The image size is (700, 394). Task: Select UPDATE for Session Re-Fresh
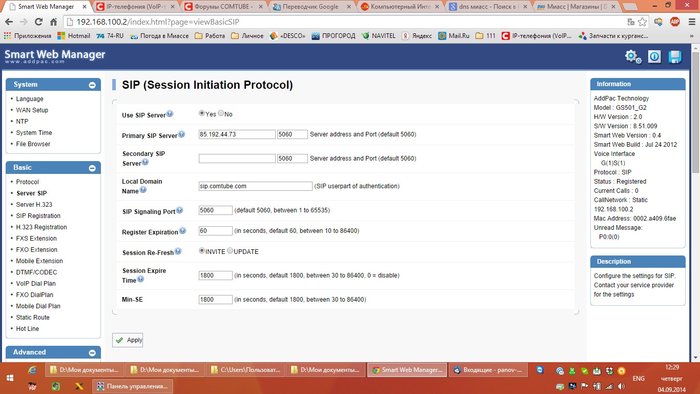[x=230, y=251]
